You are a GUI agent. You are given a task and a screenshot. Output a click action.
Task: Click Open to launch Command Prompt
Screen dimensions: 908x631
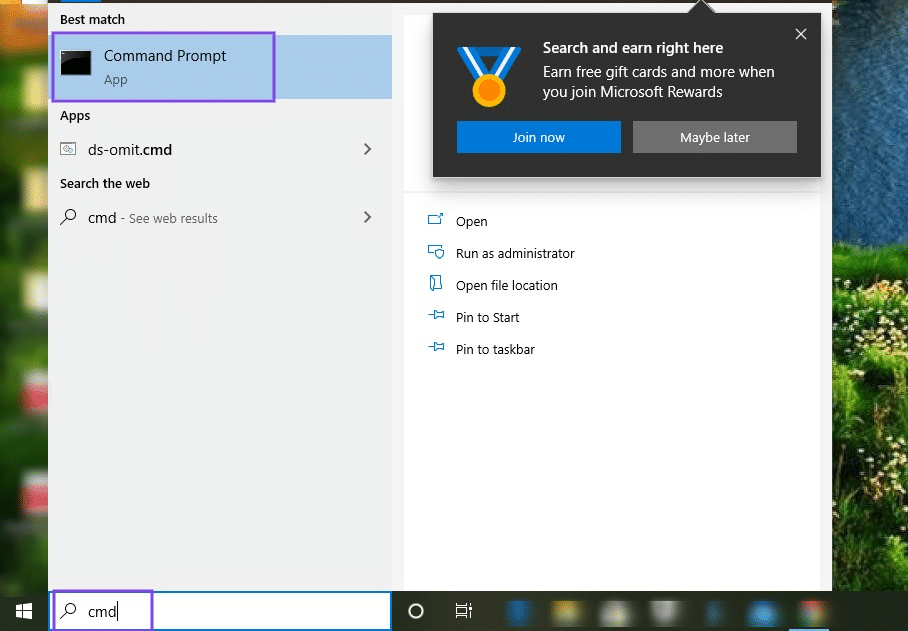(x=471, y=221)
